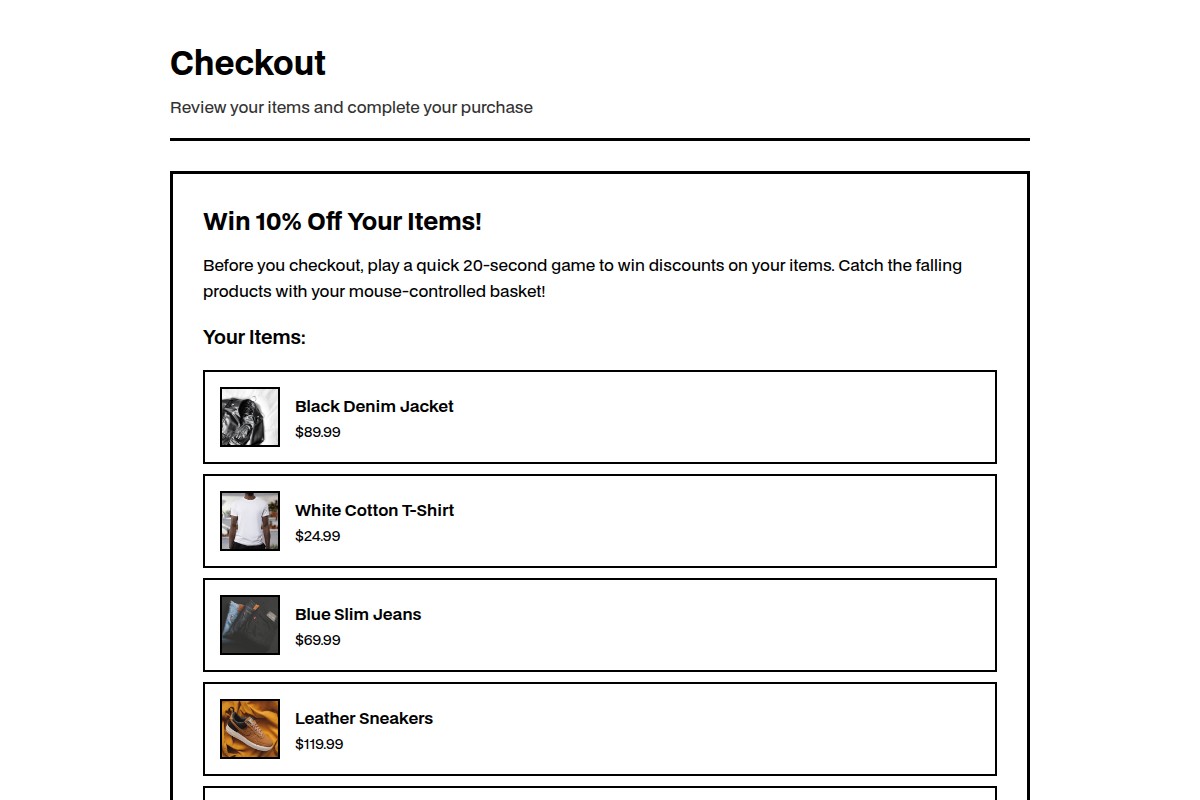The width and height of the screenshot is (1200, 800).
Task: Click the $24.99 price label
Action: pos(317,536)
